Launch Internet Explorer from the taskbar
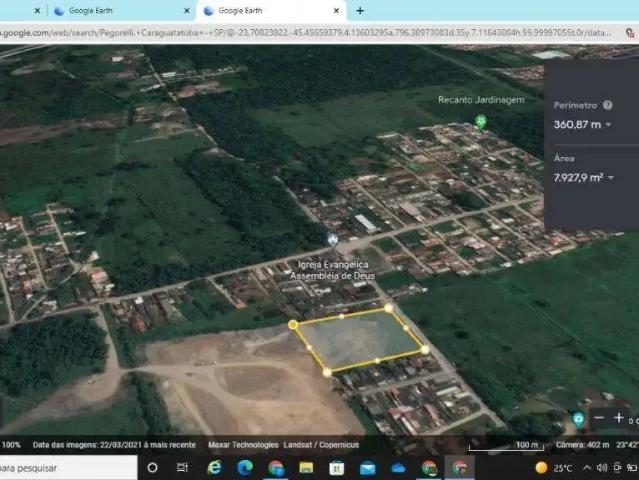This screenshot has width=639, height=480. click(214, 468)
